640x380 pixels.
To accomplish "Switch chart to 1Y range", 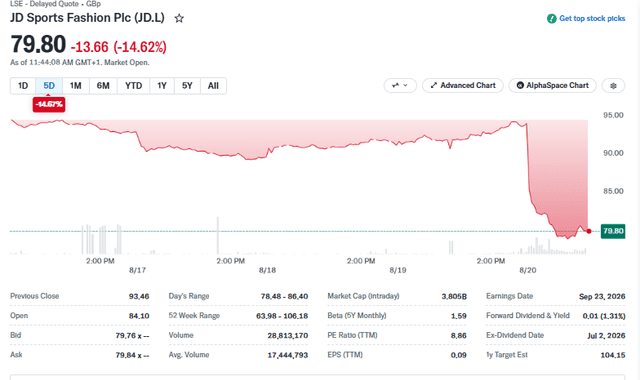I will coord(162,86).
